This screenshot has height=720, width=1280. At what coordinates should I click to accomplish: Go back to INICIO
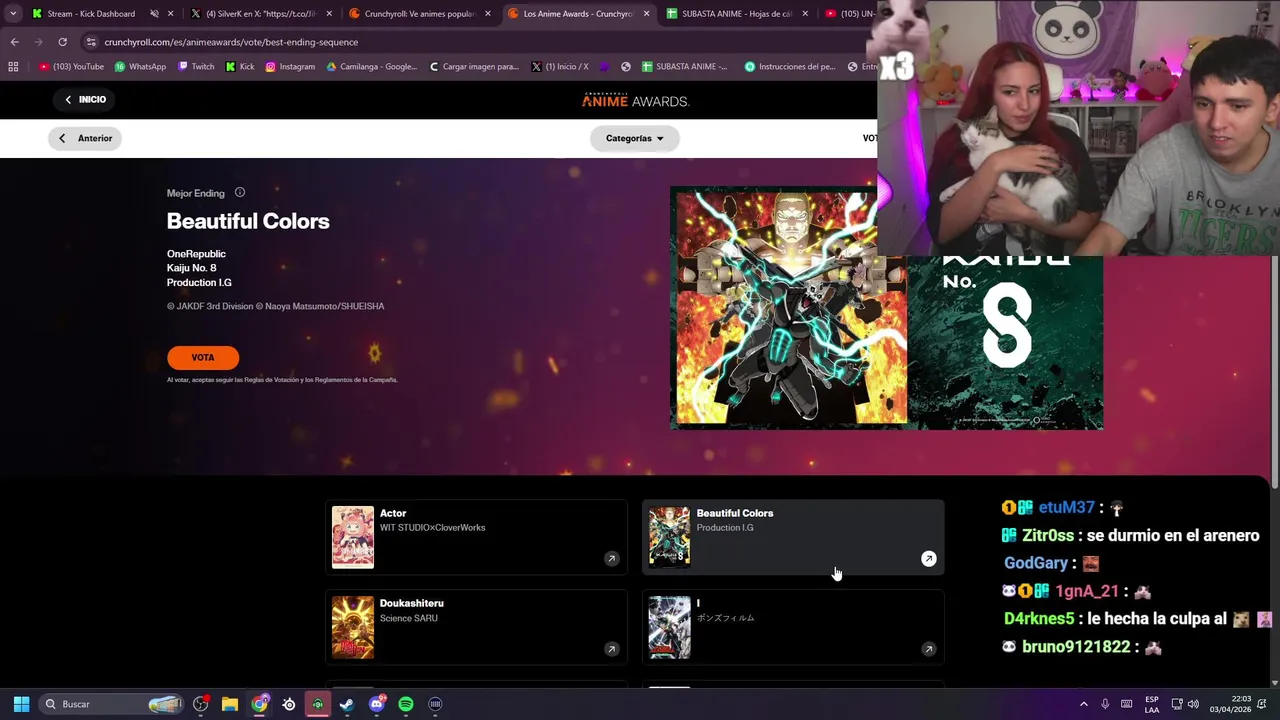[x=85, y=99]
